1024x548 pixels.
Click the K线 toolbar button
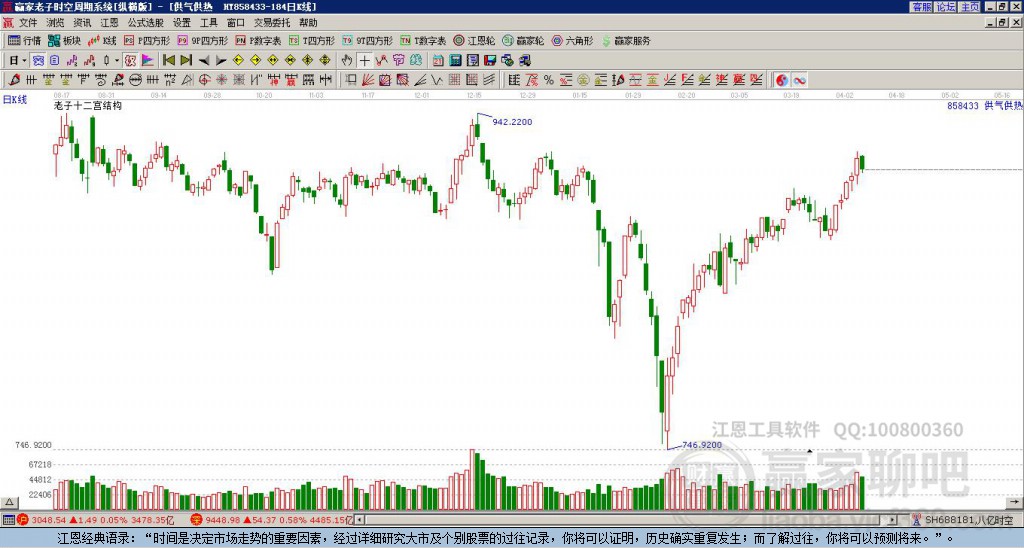[x=101, y=40]
